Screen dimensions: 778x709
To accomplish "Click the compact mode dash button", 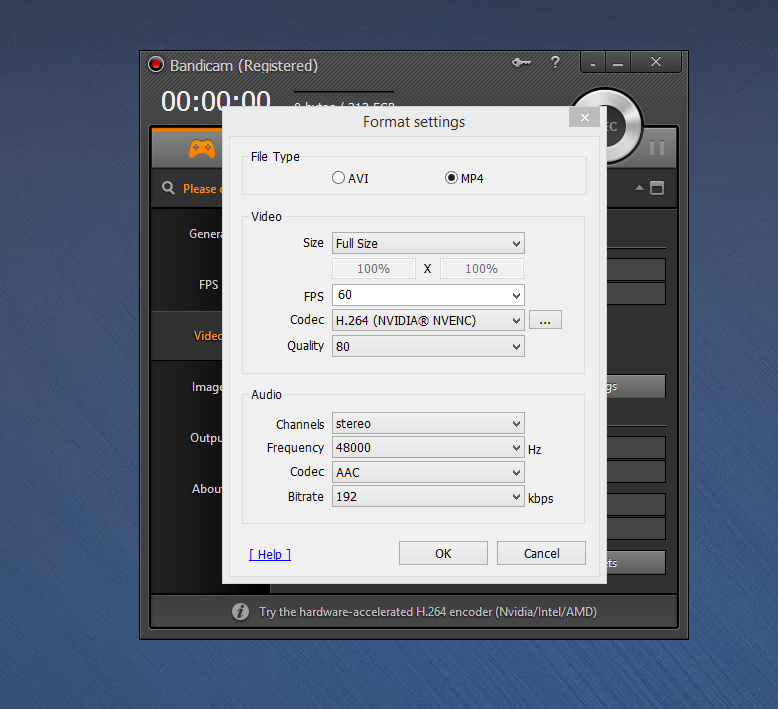I will 593,63.
